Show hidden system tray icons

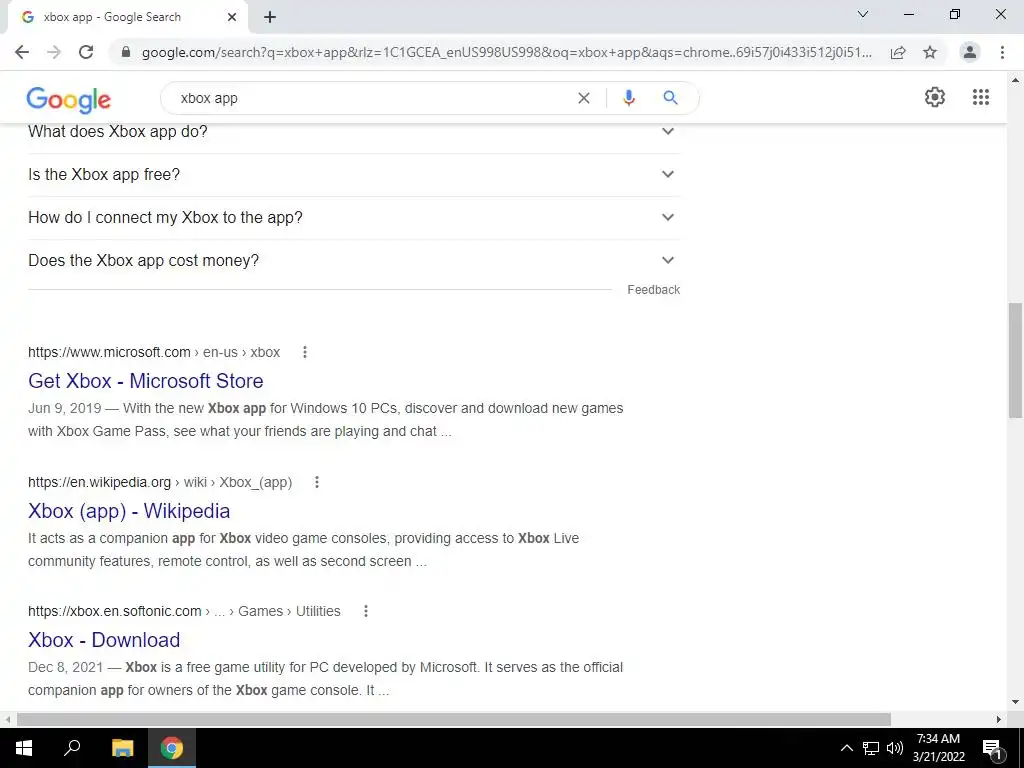point(846,748)
